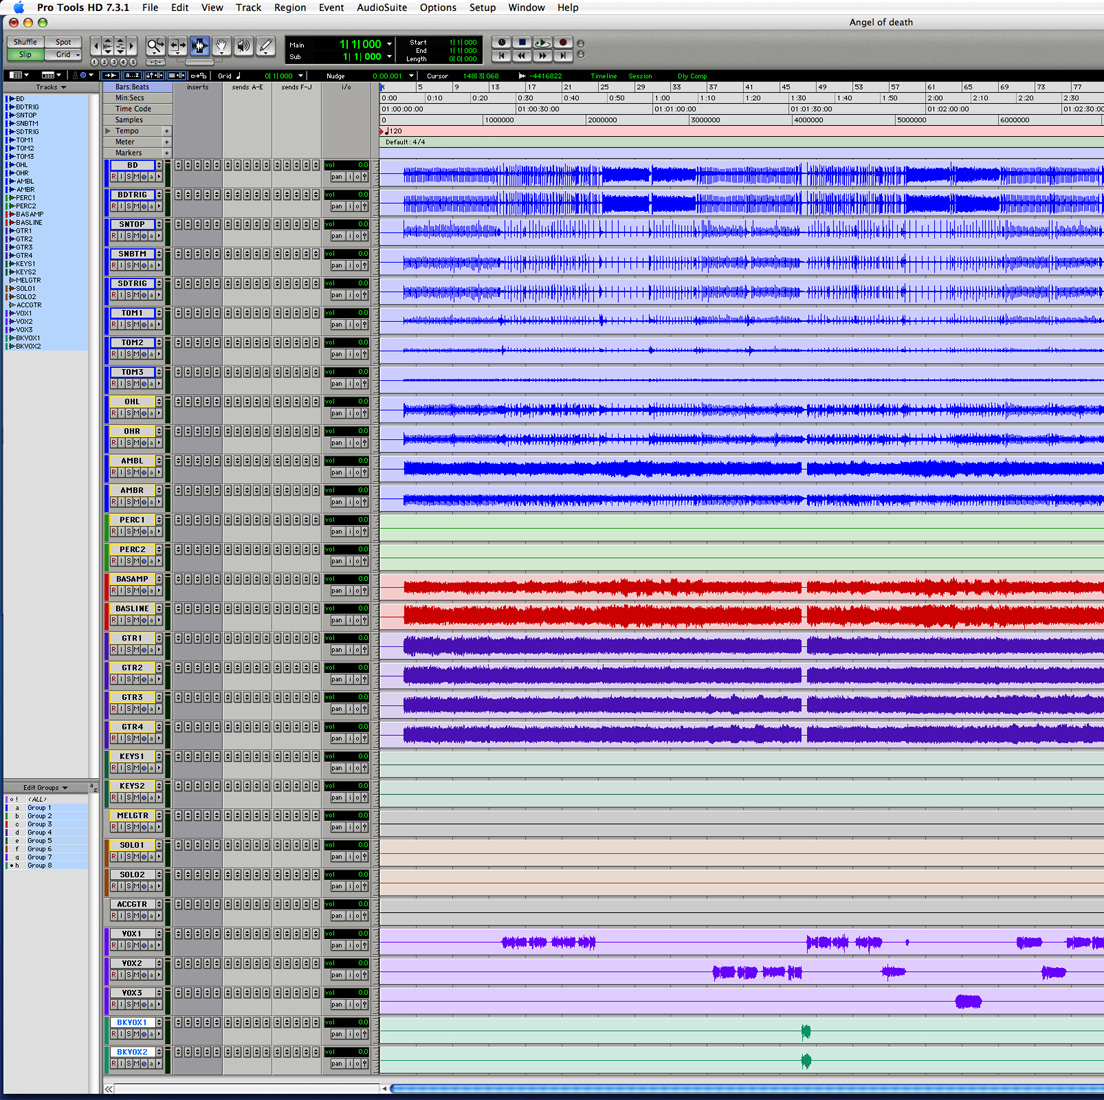Click audio waveform zoom height button
This screenshot has width=1104, height=1100.
(x=108, y=46)
